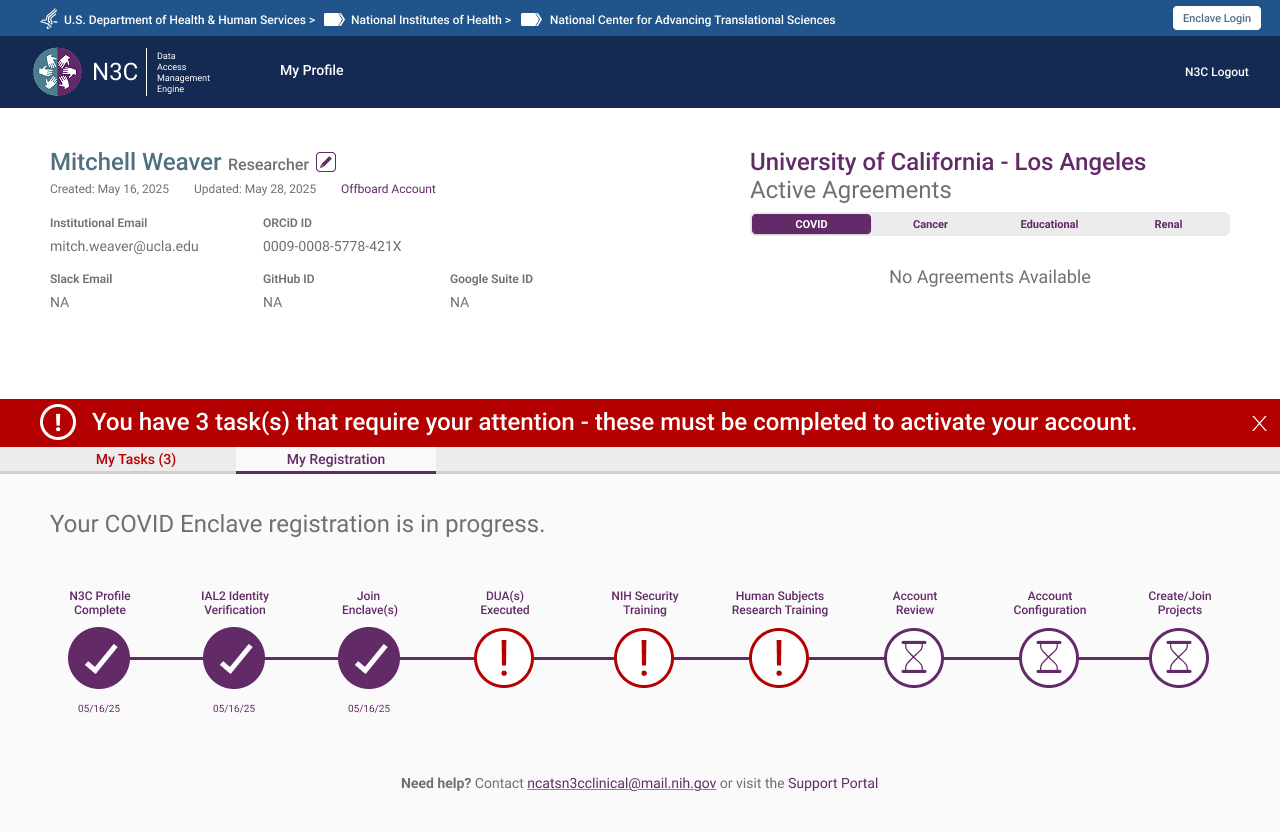Click the NIH Security Training alert icon
This screenshot has width=1280, height=832.
tap(644, 658)
